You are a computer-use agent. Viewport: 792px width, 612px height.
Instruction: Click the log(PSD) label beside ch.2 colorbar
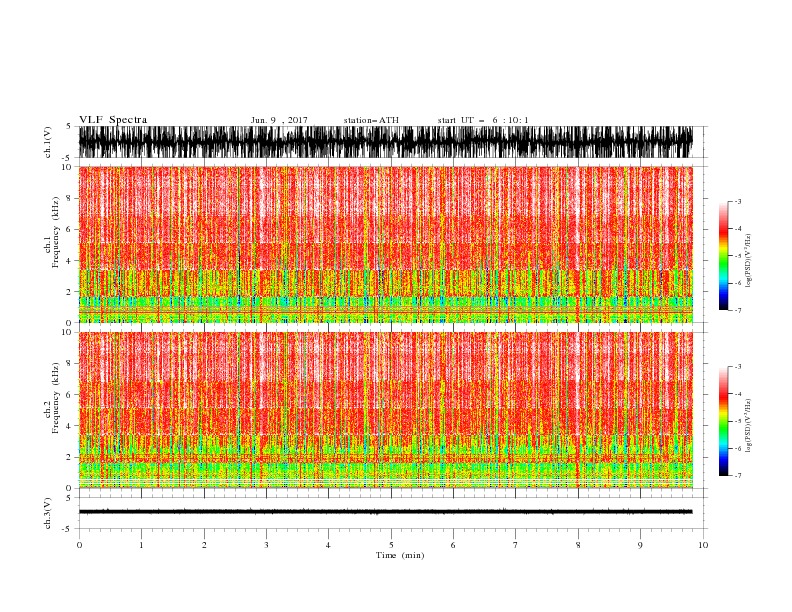(748, 426)
